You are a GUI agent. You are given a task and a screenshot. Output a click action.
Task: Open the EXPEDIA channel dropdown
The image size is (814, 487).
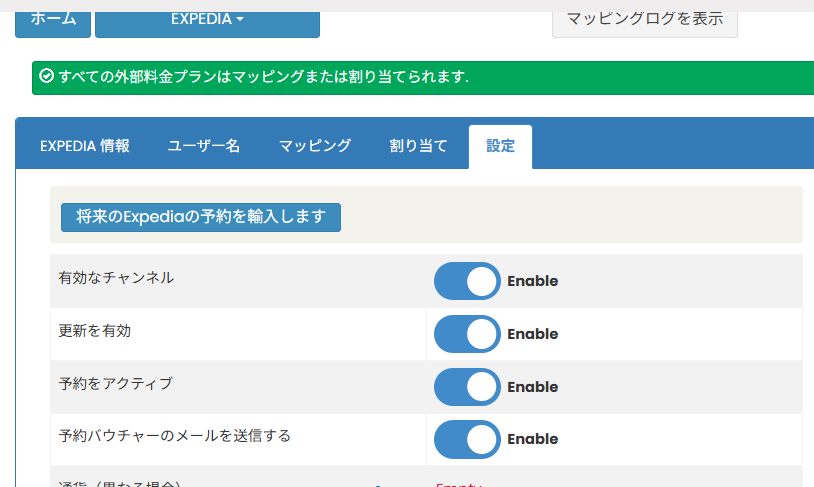click(x=207, y=19)
